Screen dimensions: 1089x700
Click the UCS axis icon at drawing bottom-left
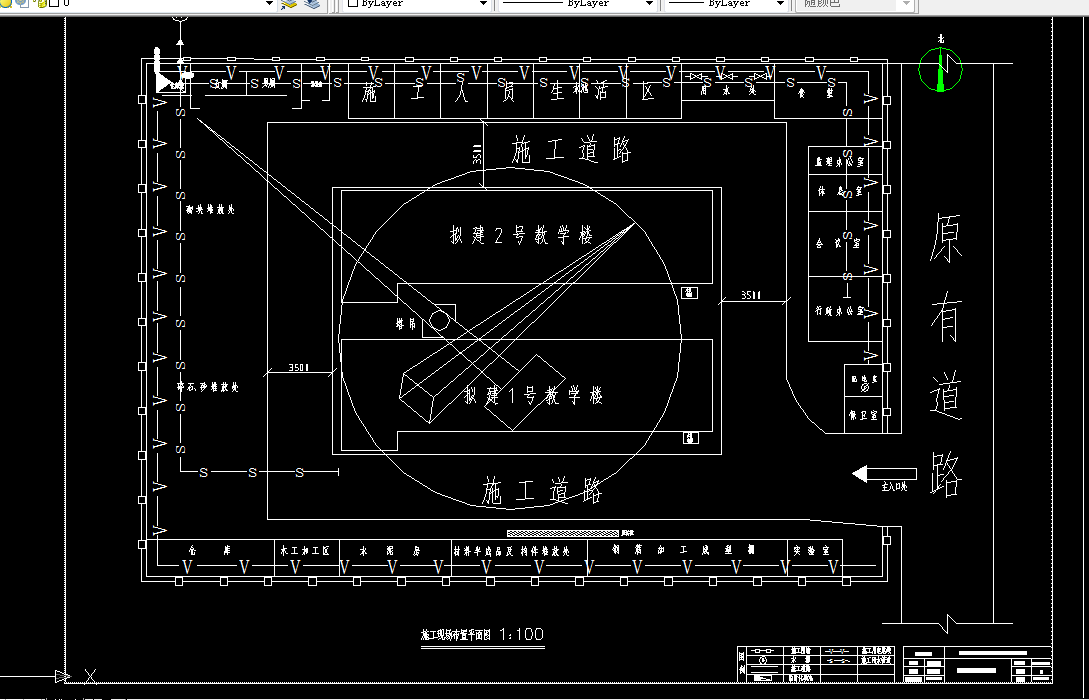point(62,675)
